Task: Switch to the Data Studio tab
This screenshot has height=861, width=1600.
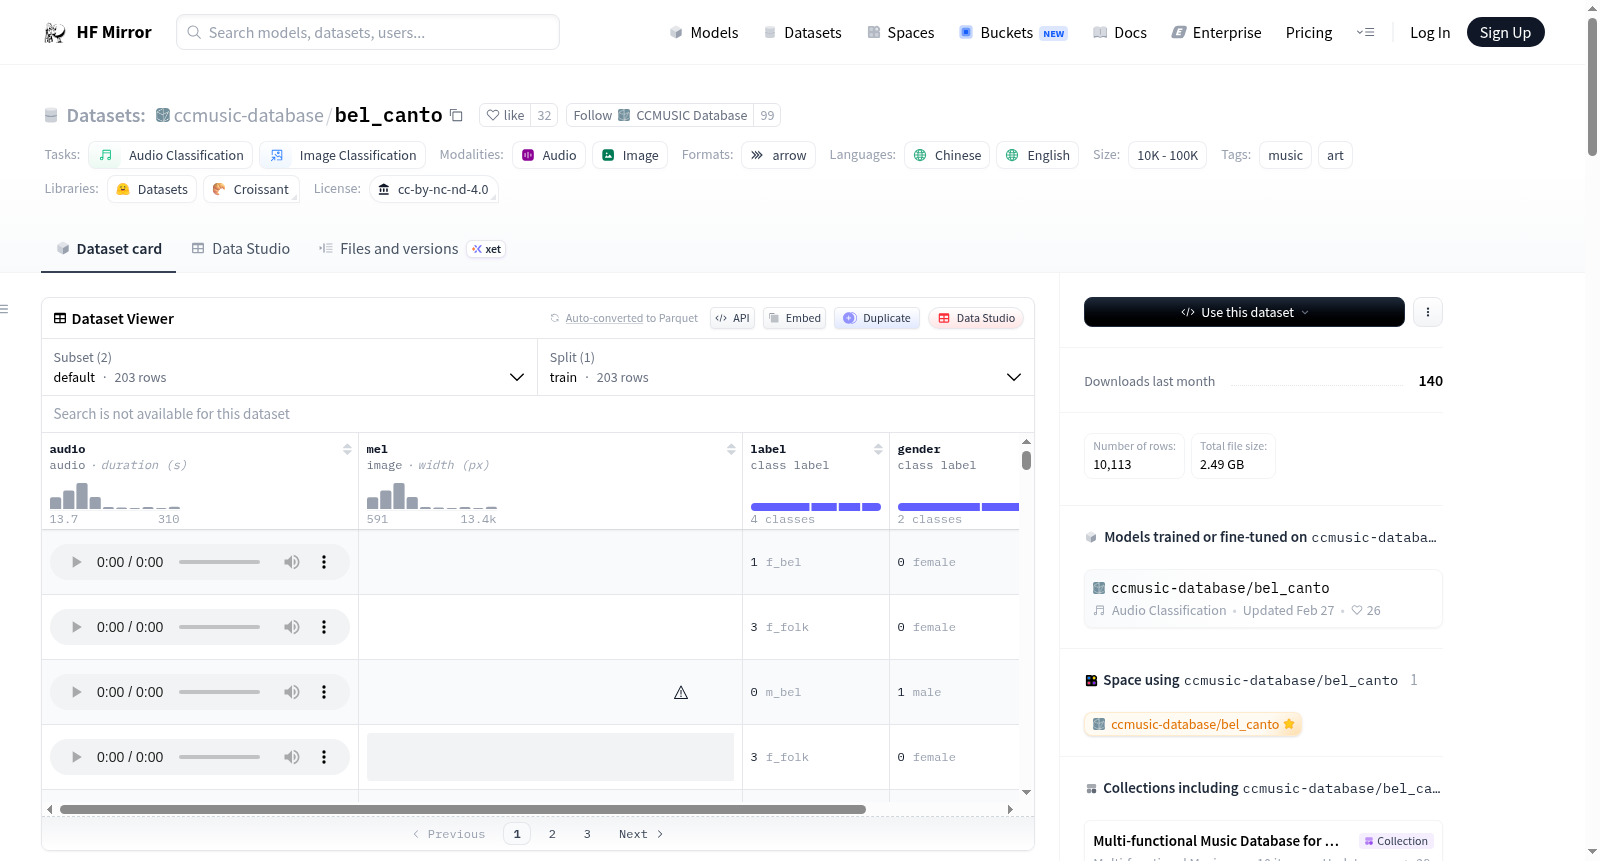Action: tap(241, 249)
